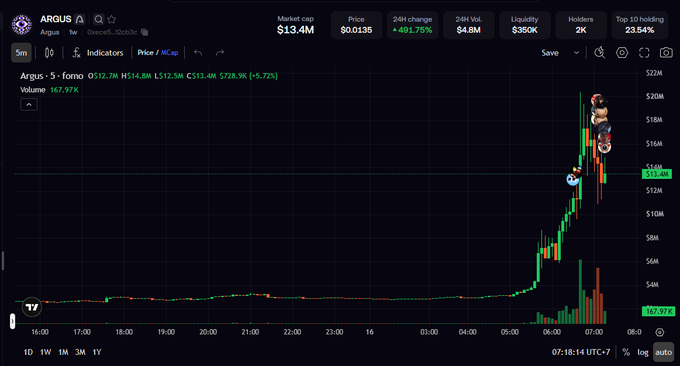
Task: Click the TradingView logo
Action: coord(32,307)
